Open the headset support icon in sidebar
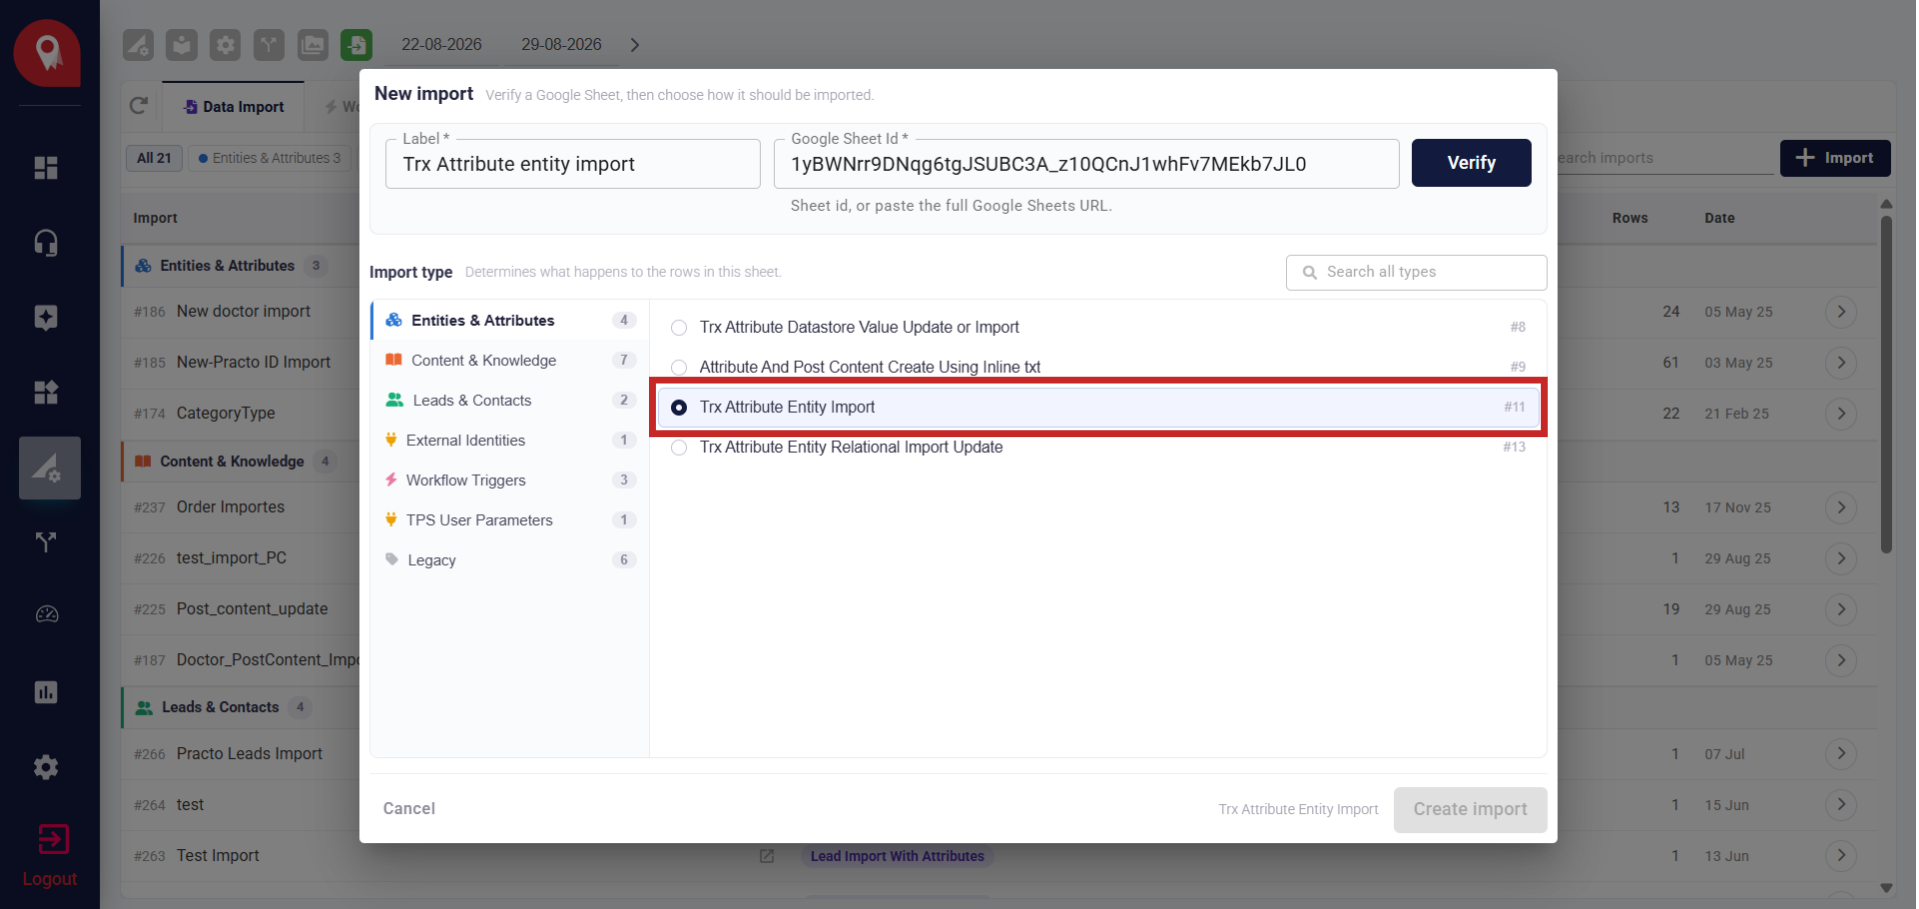 [x=46, y=243]
